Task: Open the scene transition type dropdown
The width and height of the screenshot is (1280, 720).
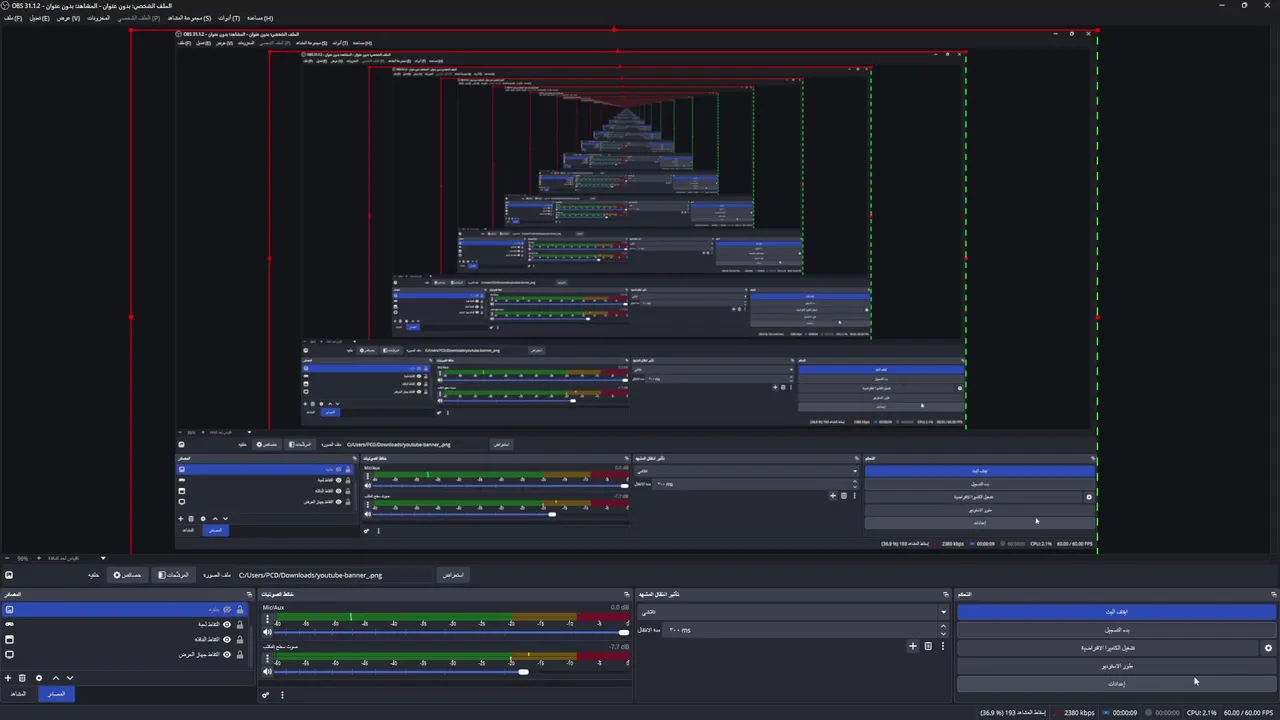Action: pyautogui.click(x=793, y=612)
